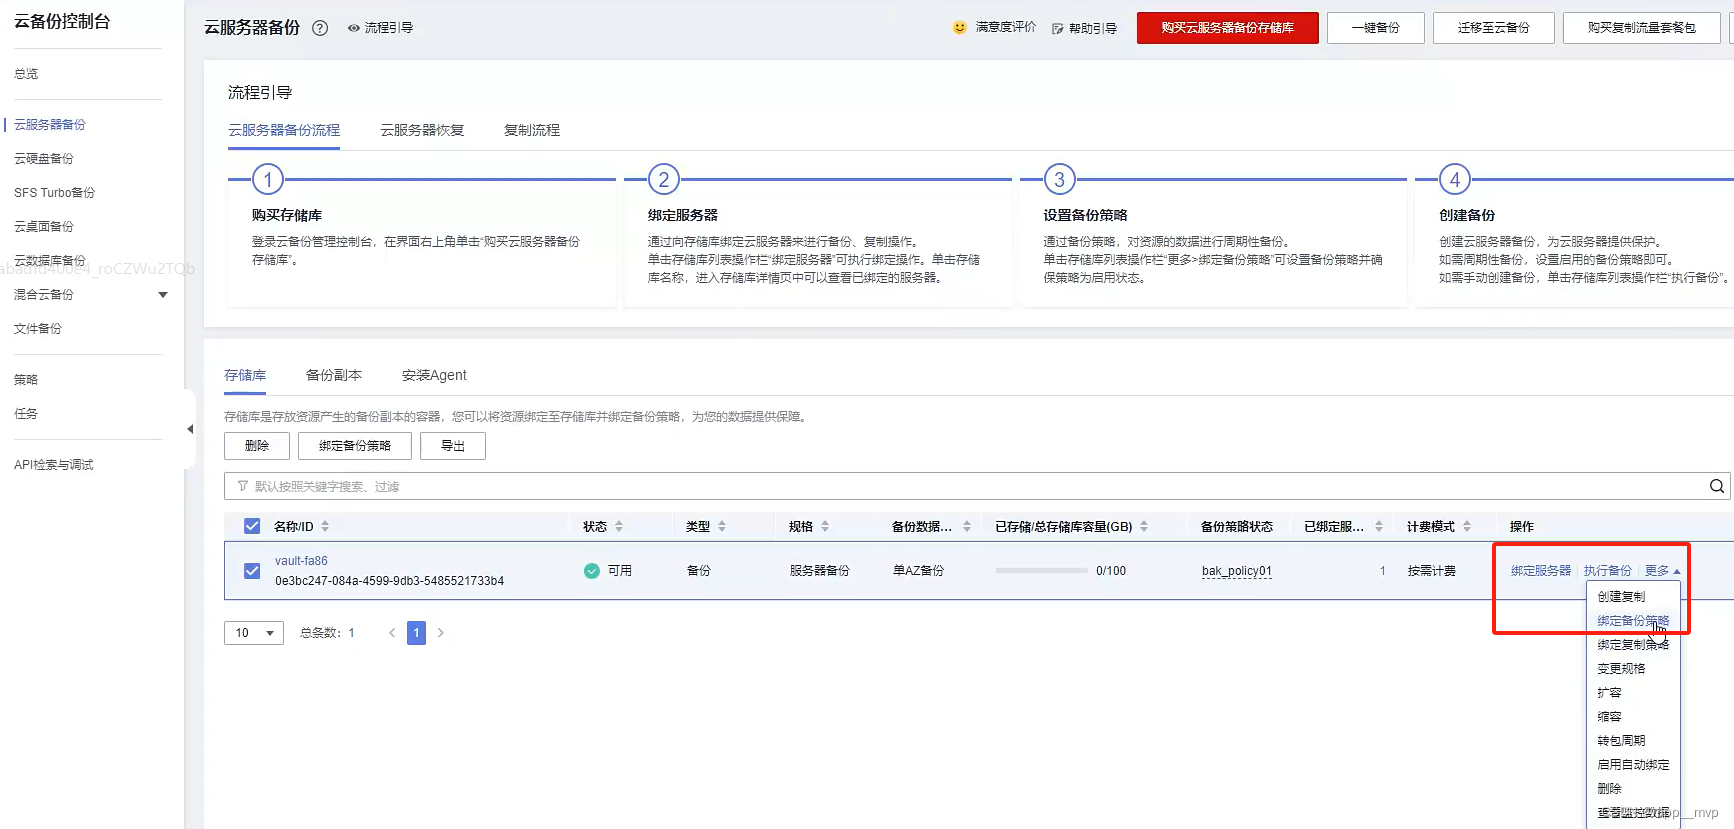Click the green 可用 status icon
Image resolution: width=1734 pixels, height=829 pixels.
(x=592, y=571)
